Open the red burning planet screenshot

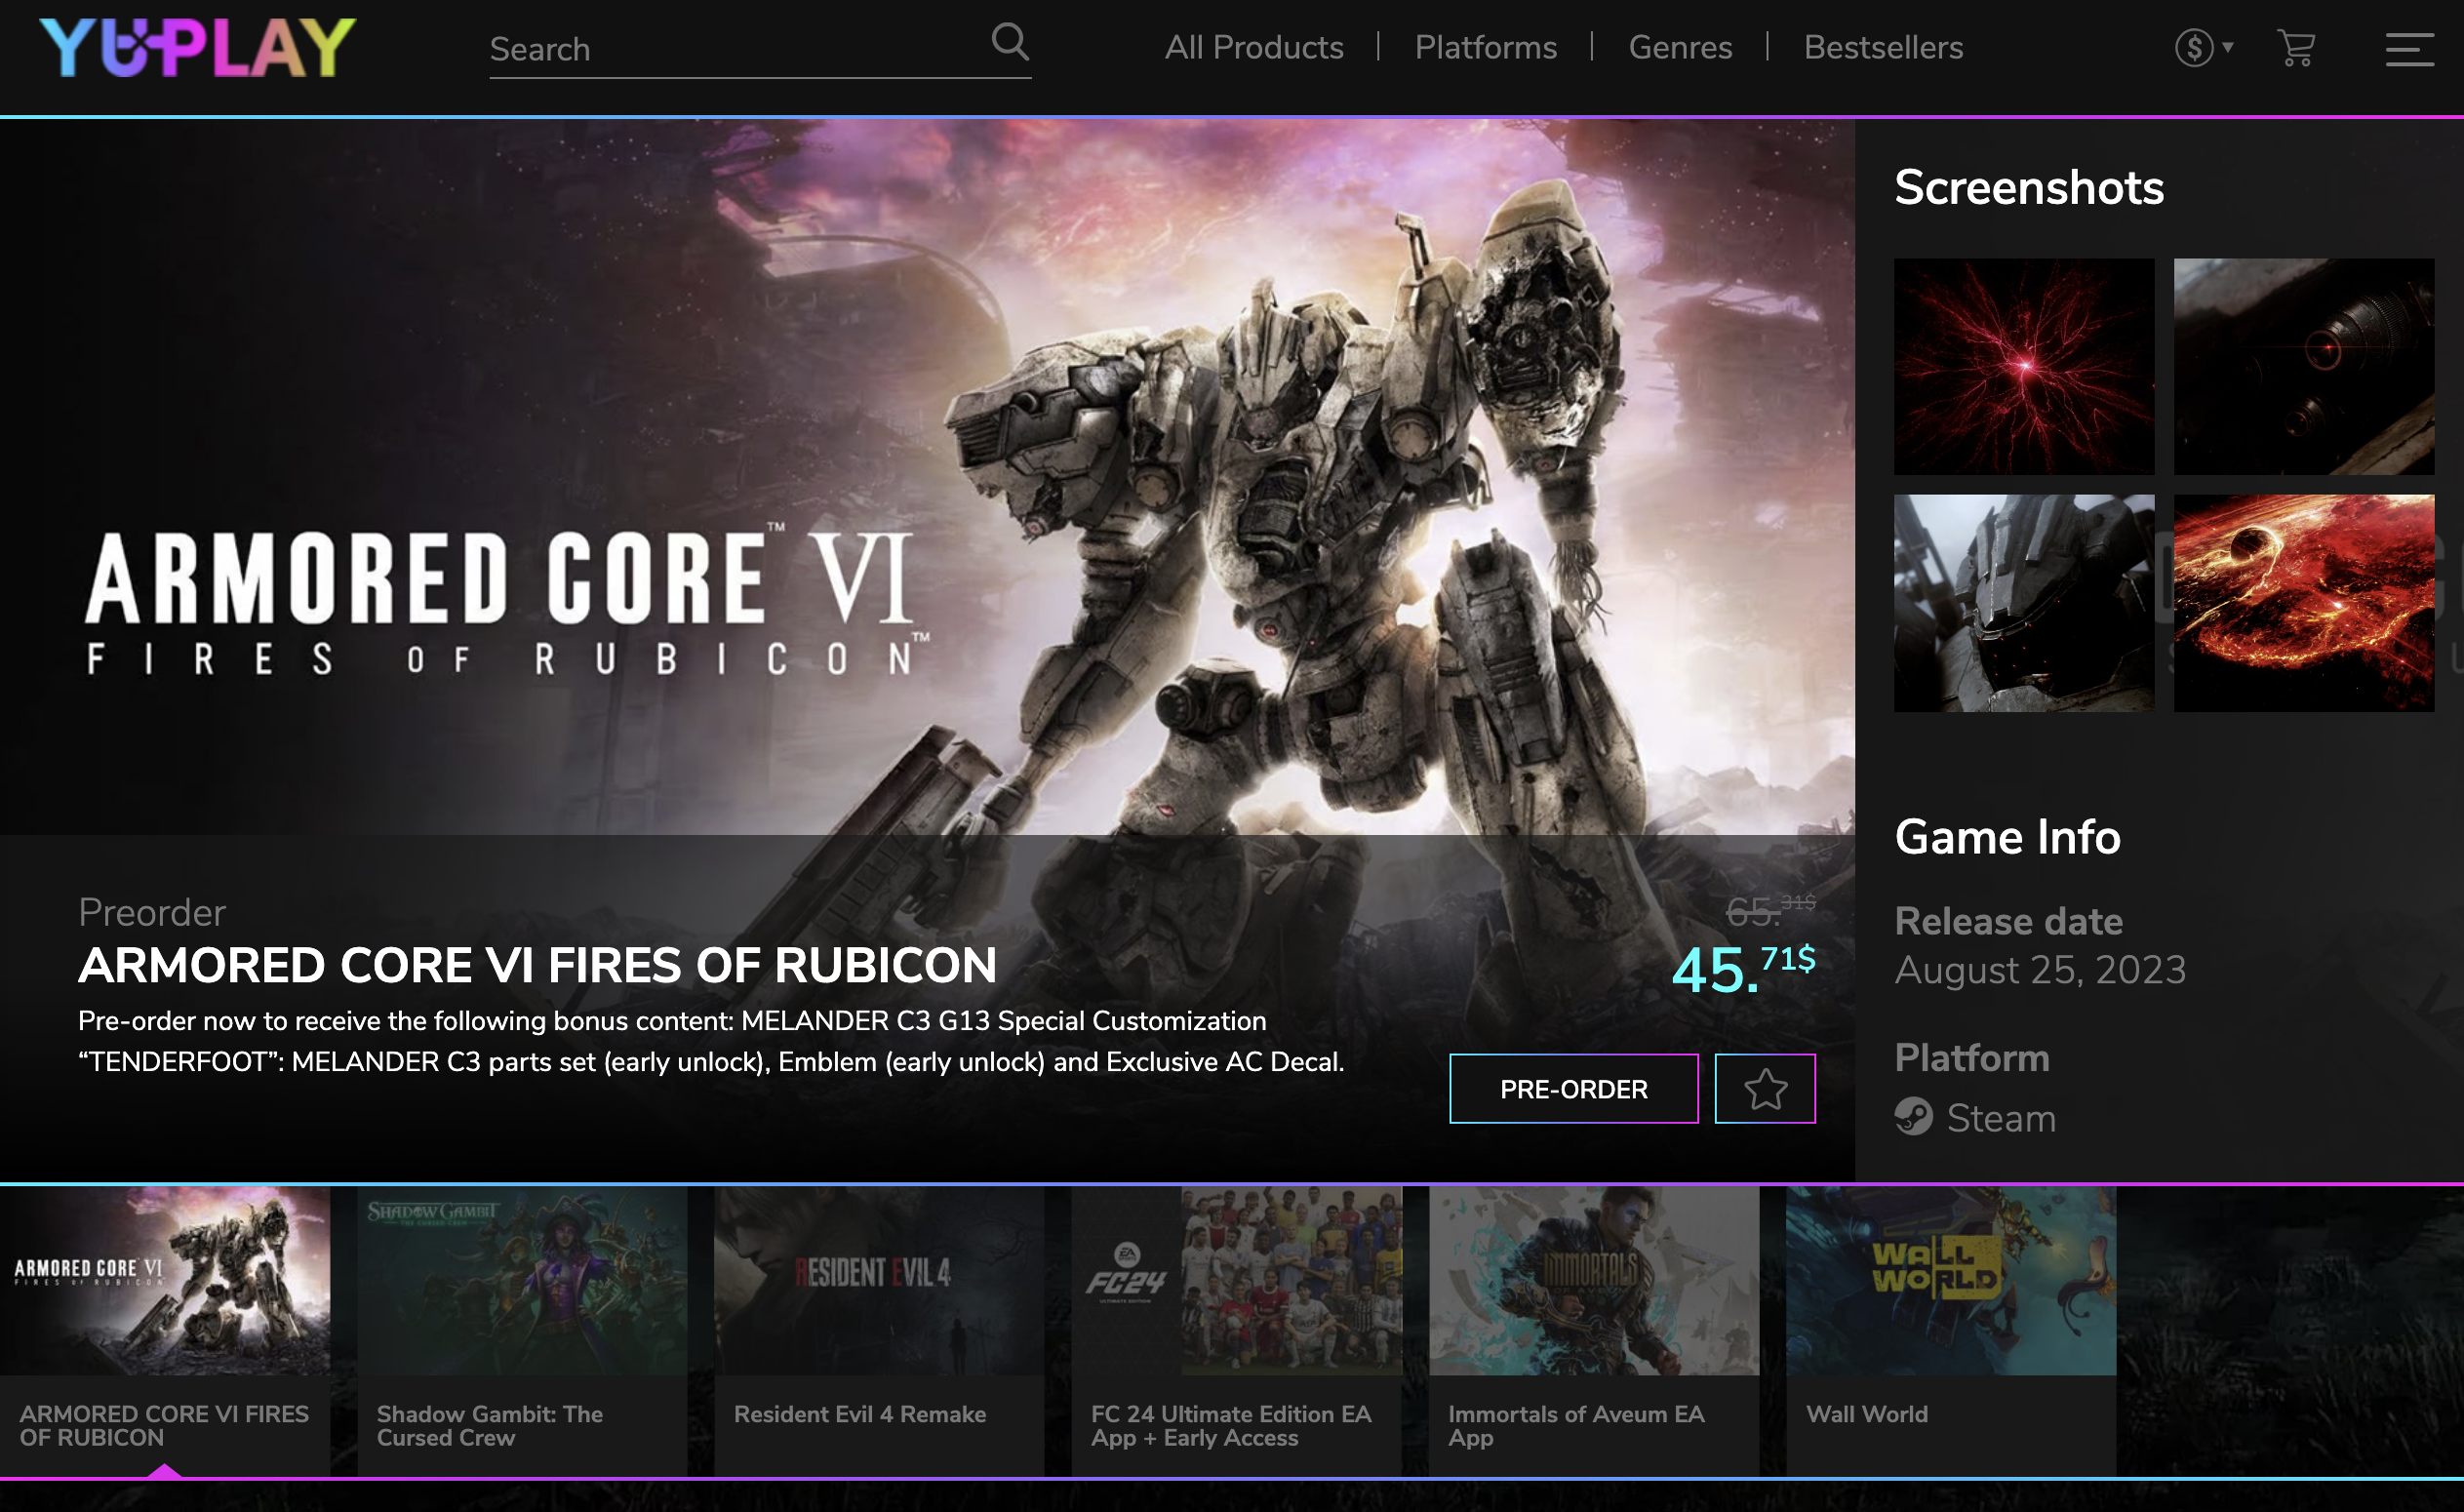click(x=2304, y=603)
